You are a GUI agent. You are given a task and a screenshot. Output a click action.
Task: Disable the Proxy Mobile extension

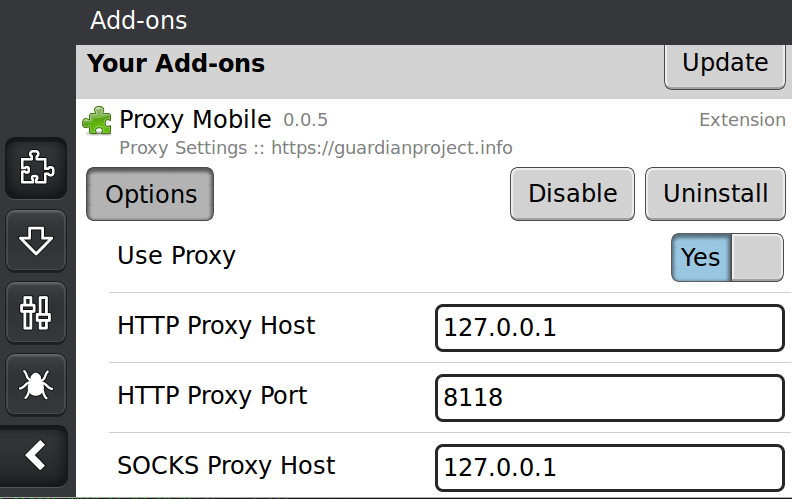(572, 194)
